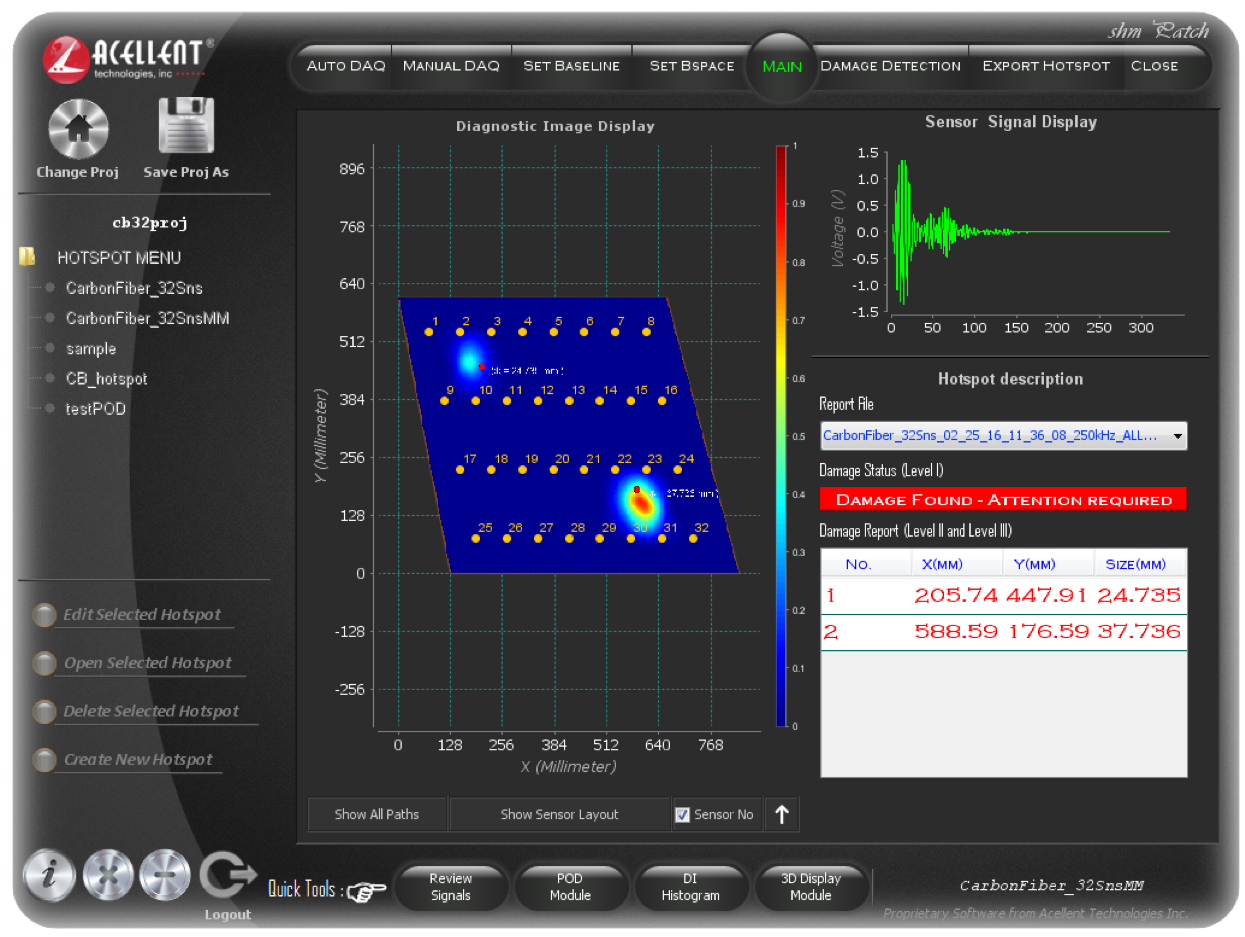Click the Save Proj As disk icon
This screenshot has width=1245, height=937.
point(186,124)
